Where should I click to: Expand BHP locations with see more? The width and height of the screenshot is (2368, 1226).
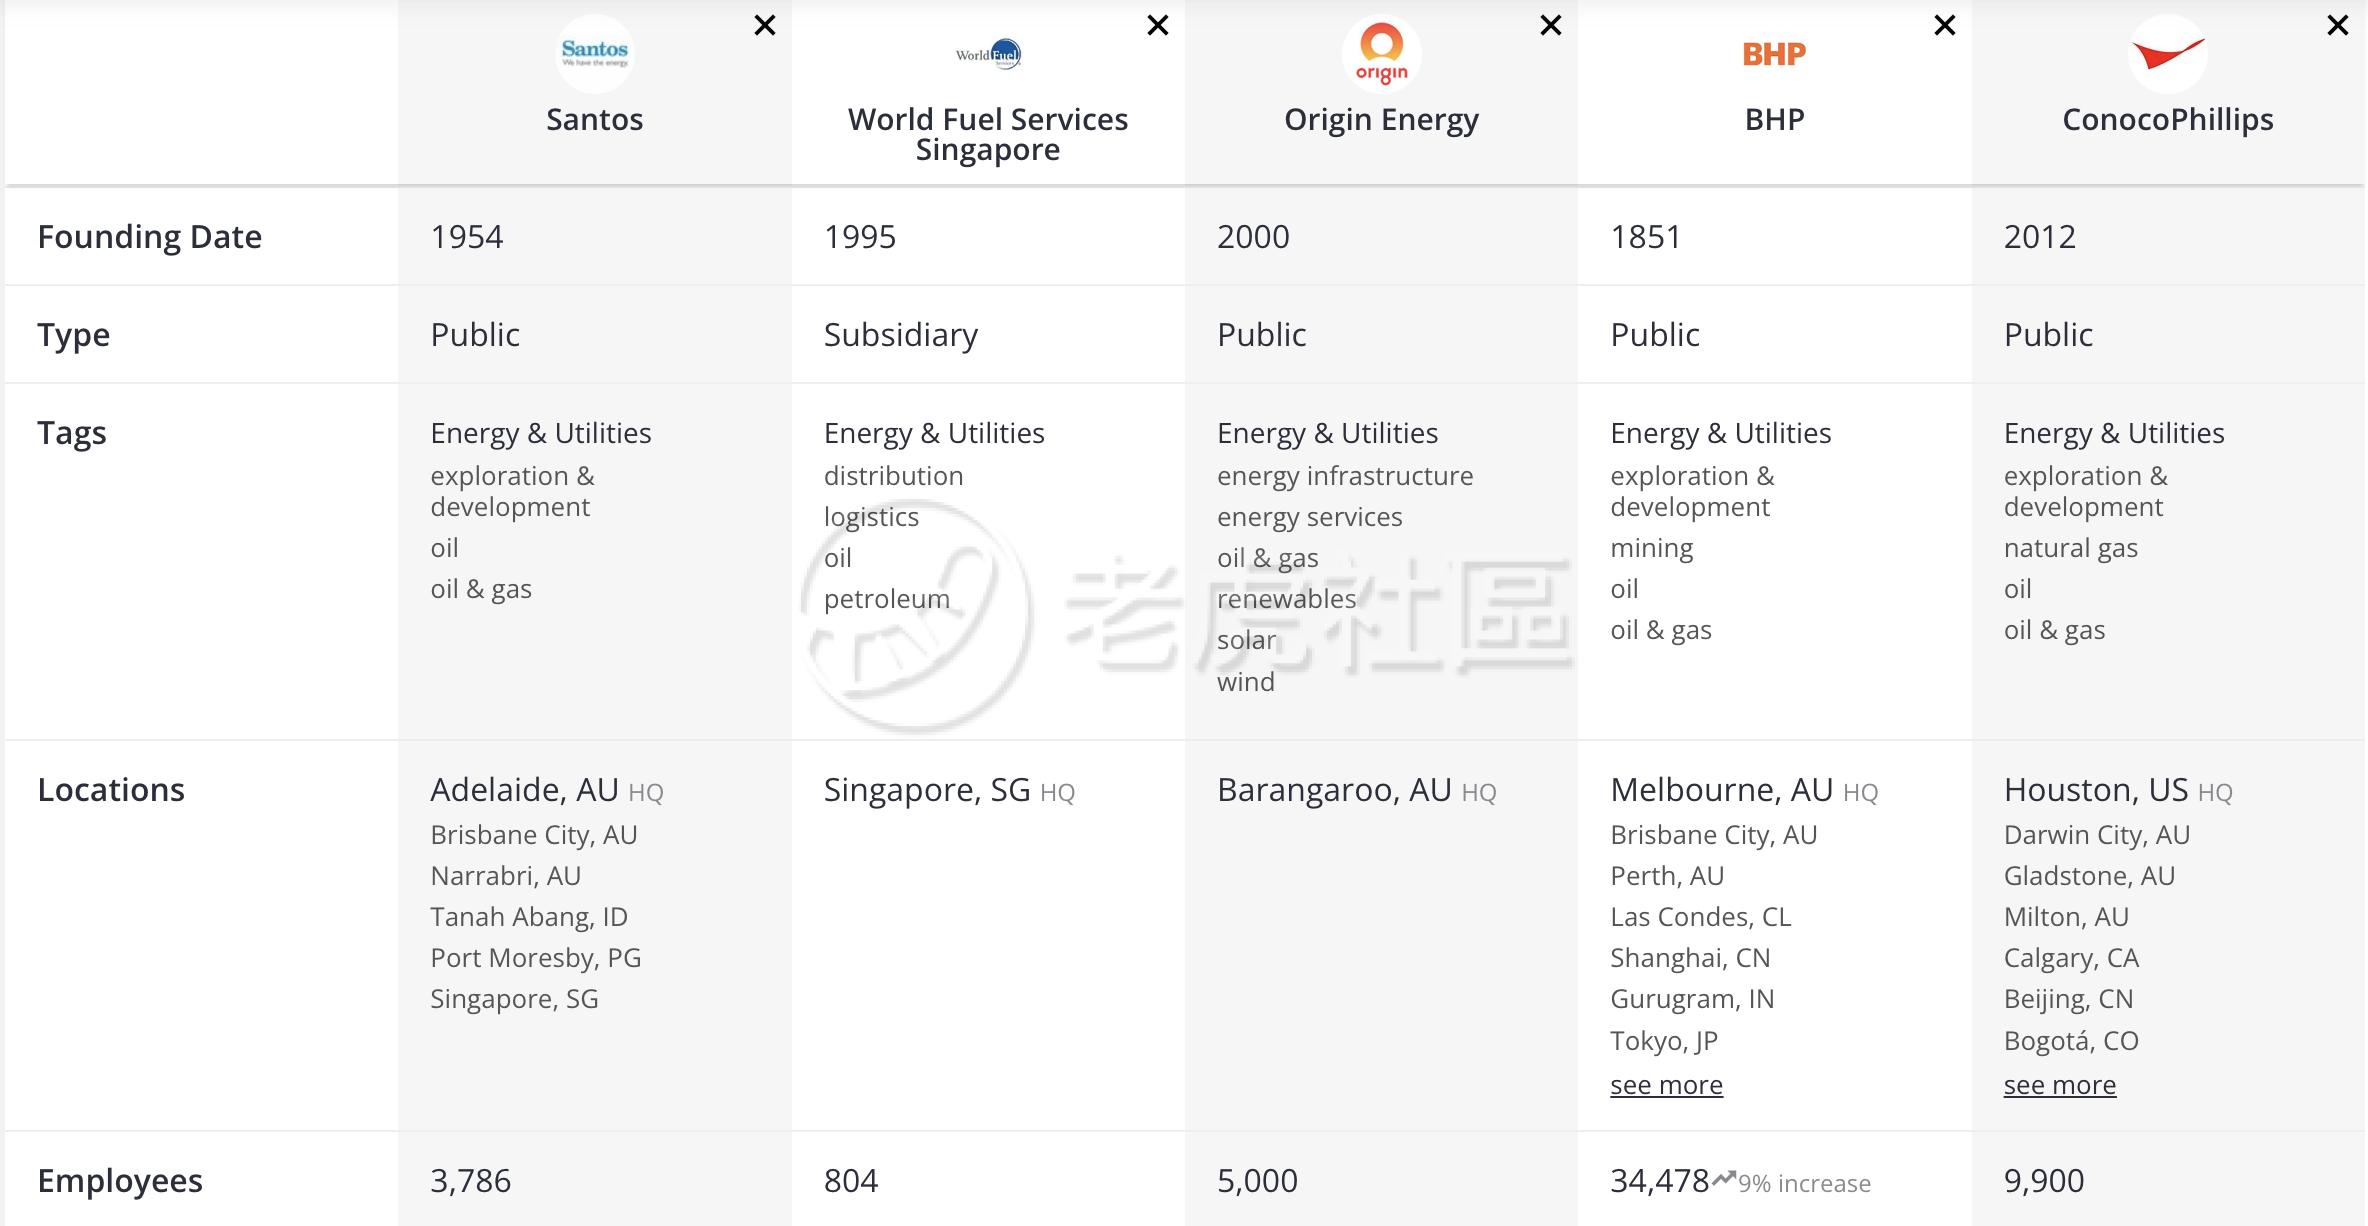(1666, 1085)
